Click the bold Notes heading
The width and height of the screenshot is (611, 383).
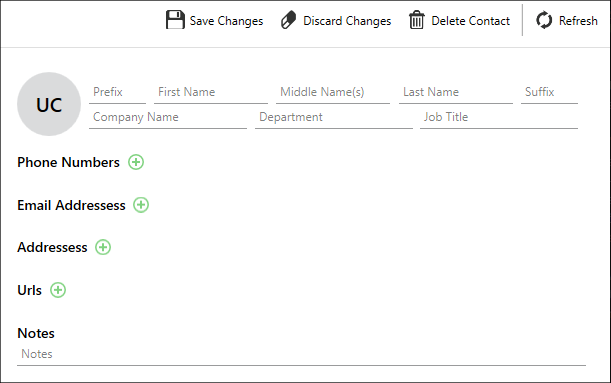pos(36,334)
